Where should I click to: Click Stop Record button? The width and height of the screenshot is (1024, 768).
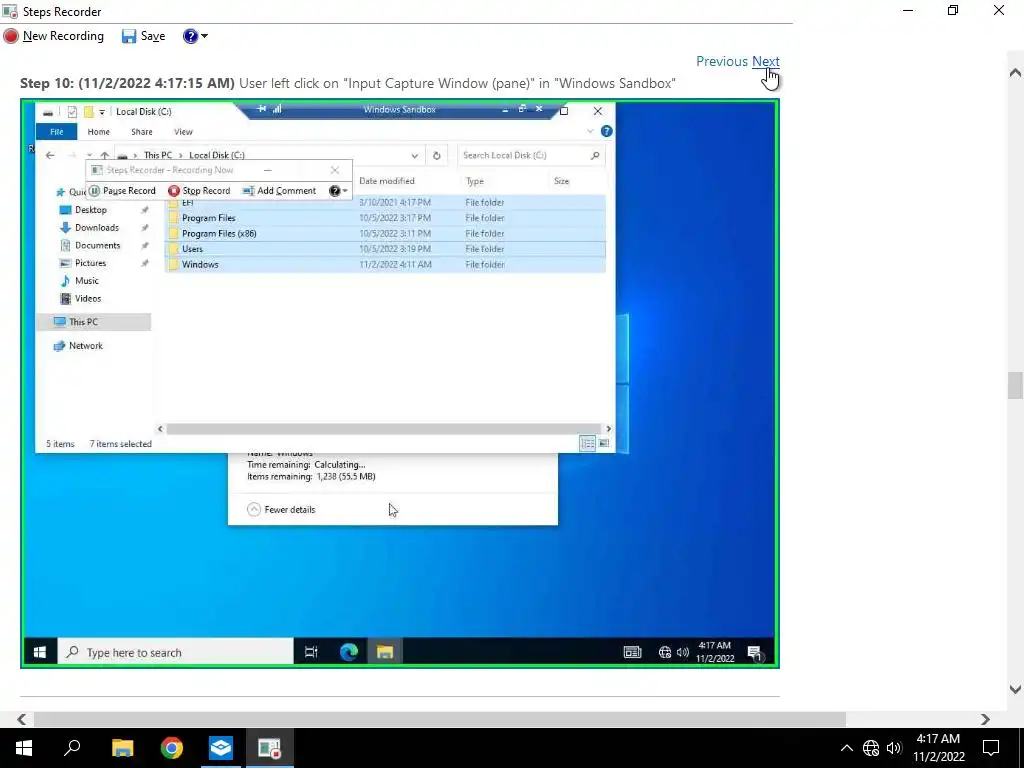point(199,191)
